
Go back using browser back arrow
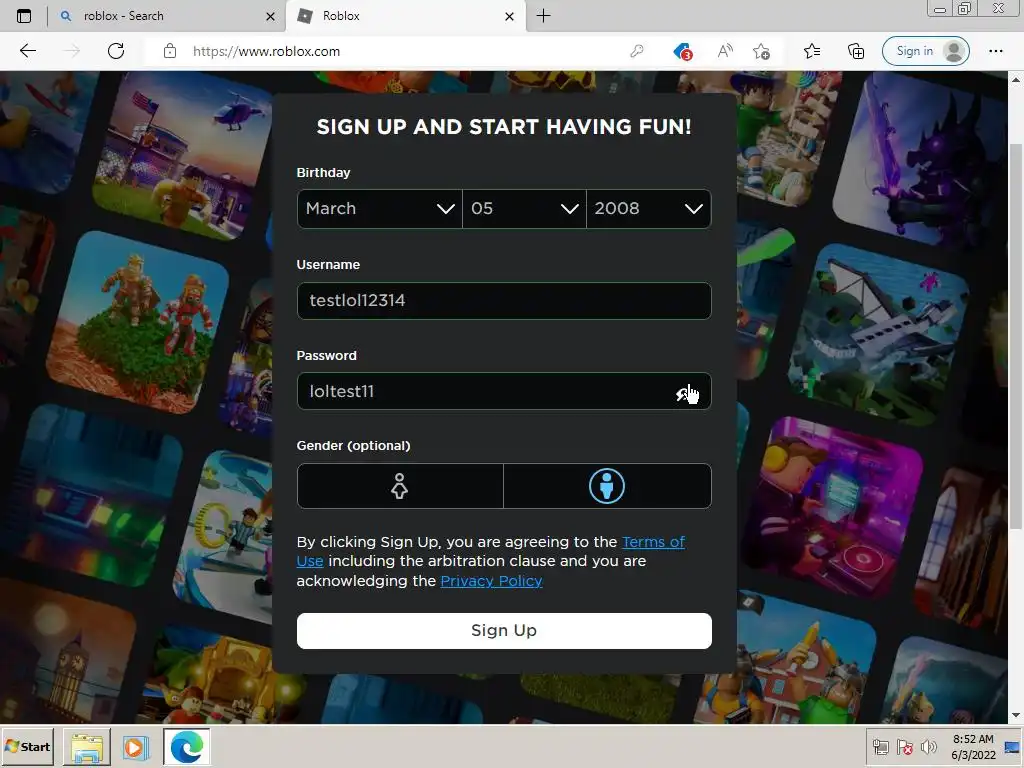click(x=28, y=51)
